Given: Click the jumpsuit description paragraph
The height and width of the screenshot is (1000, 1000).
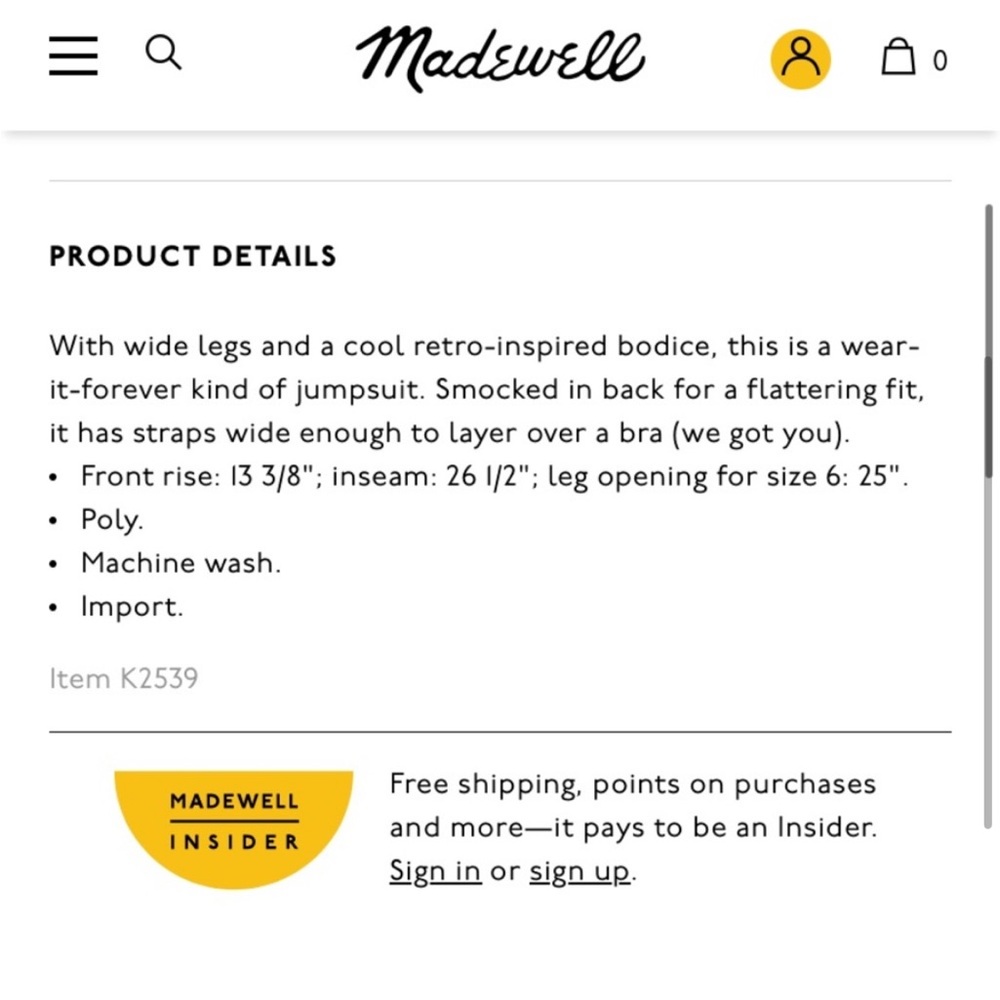Looking at the screenshot, I should pyautogui.click(x=487, y=390).
